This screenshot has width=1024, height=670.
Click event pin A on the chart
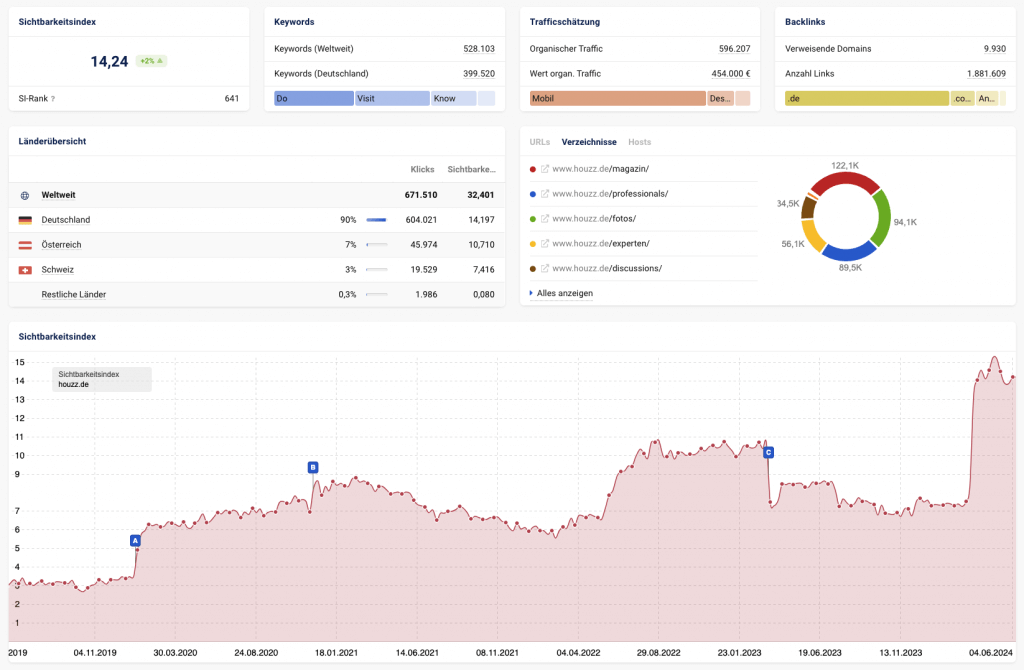[135, 541]
